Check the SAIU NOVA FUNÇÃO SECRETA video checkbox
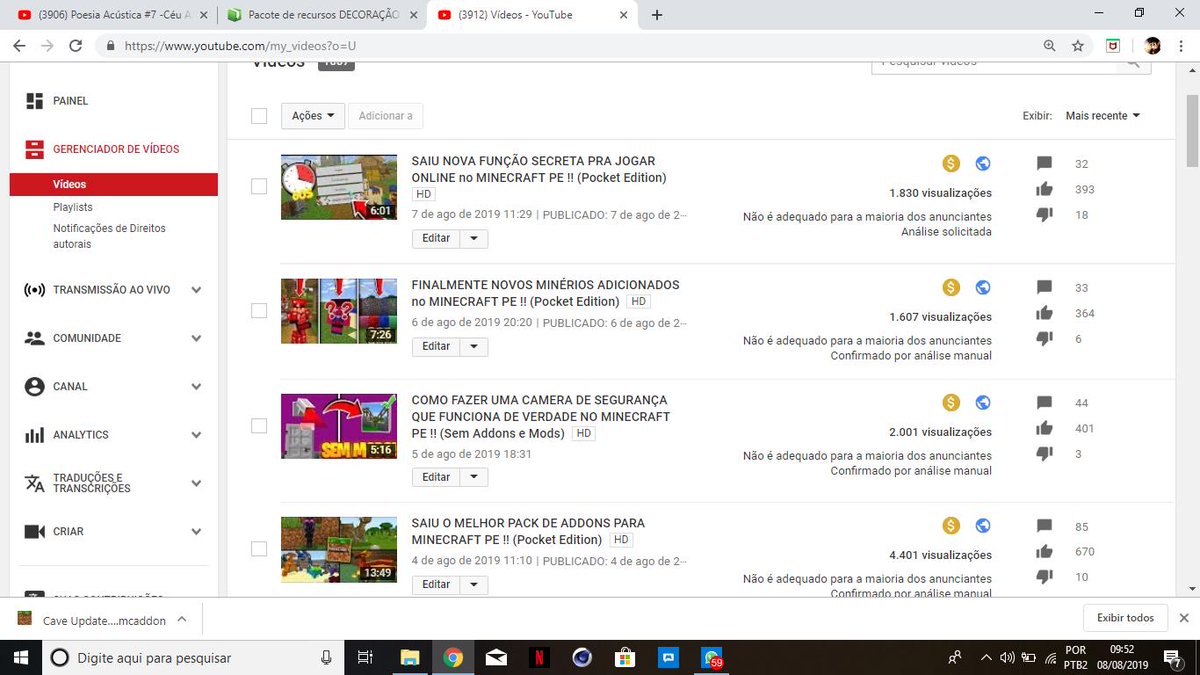The width and height of the screenshot is (1200, 675). pyautogui.click(x=259, y=186)
